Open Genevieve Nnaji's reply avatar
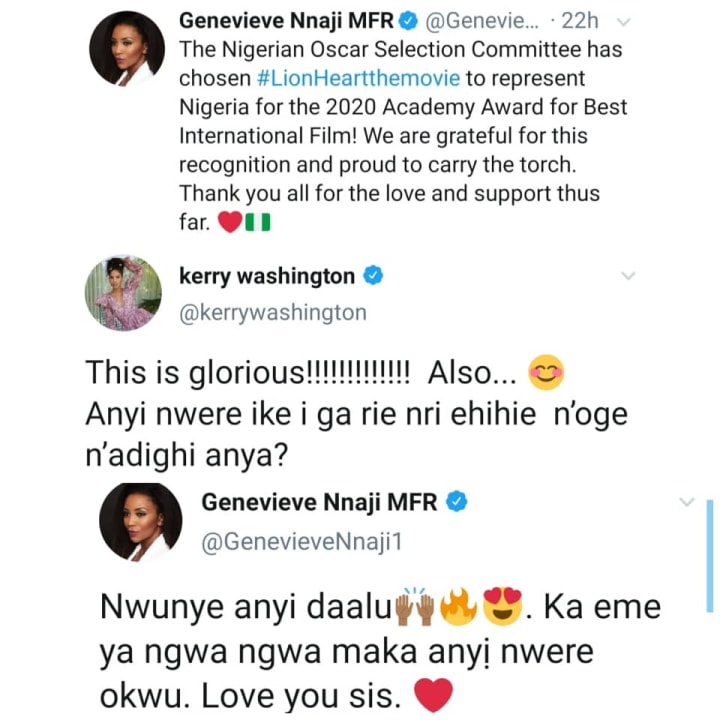The height and width of the screenshot is (720, 720). pos(141,522)
